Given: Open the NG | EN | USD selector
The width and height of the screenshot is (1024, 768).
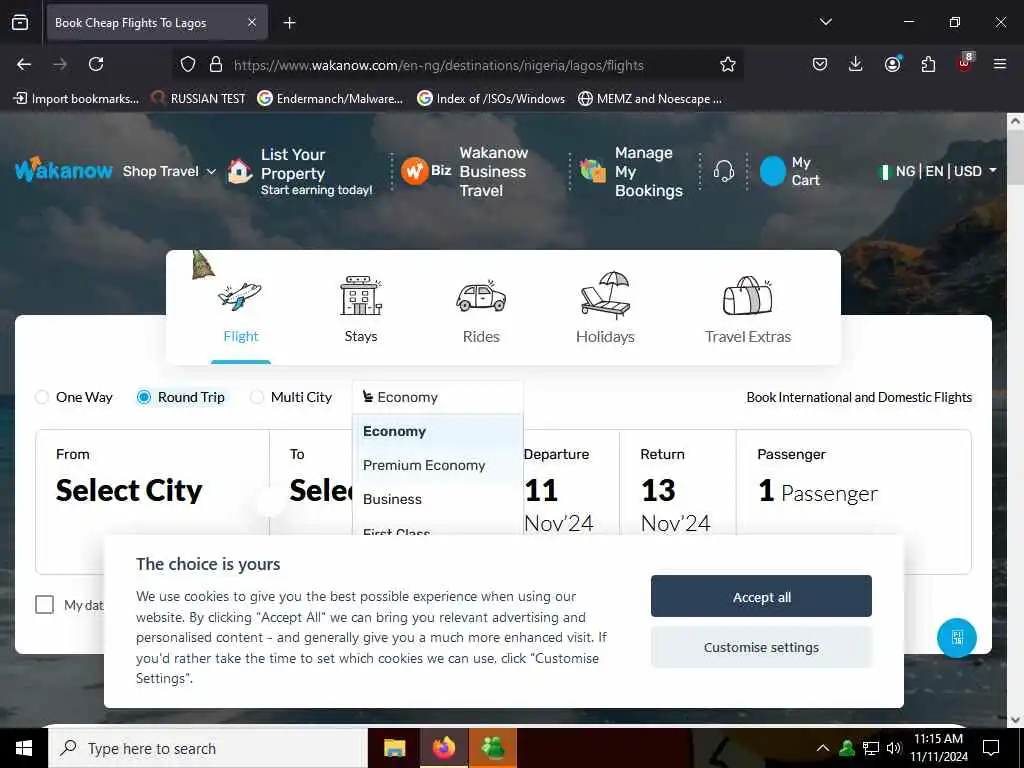Looking at the screenshot, I should [939, 171].
